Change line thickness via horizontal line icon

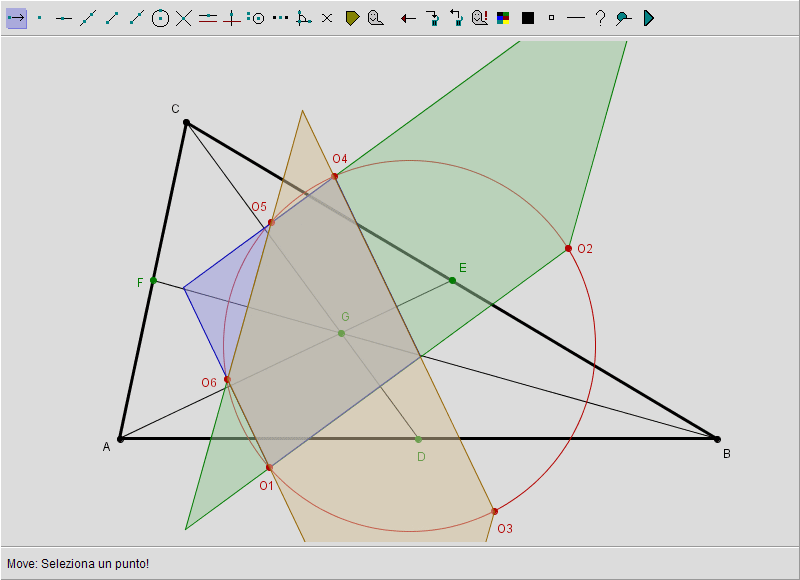tap(575, 18)
